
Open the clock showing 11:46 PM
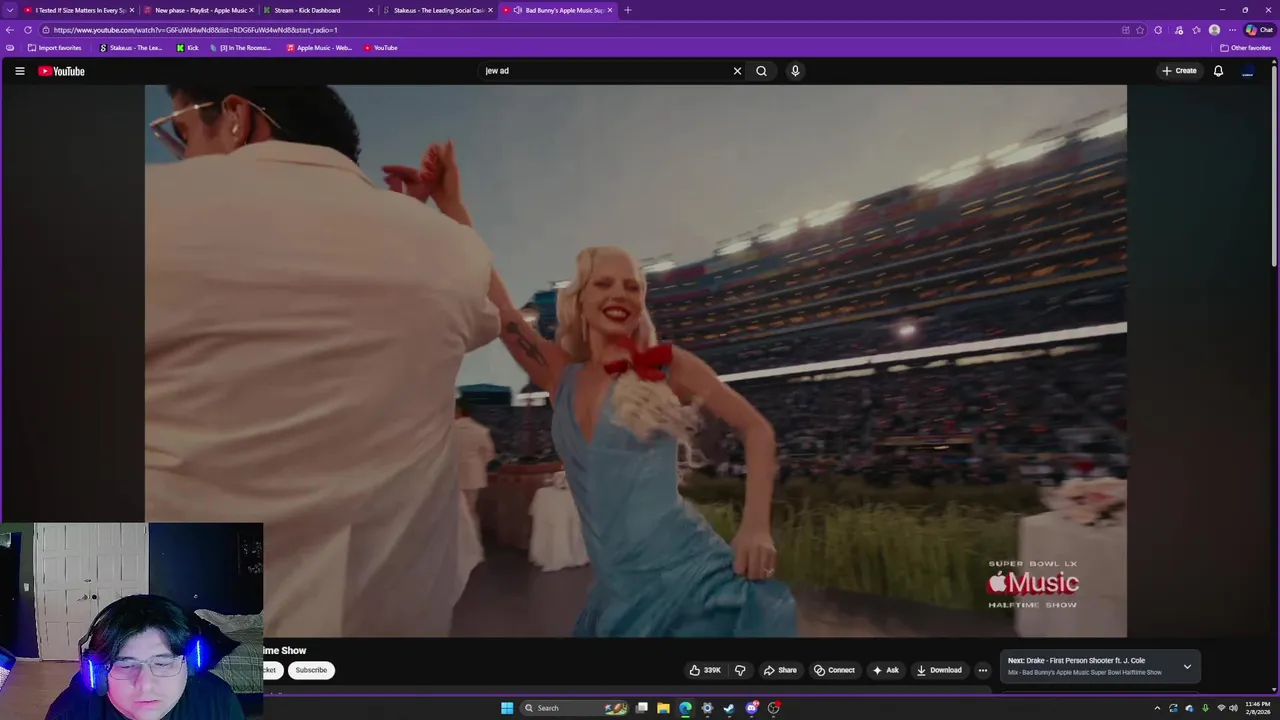tap(1257, 708)
